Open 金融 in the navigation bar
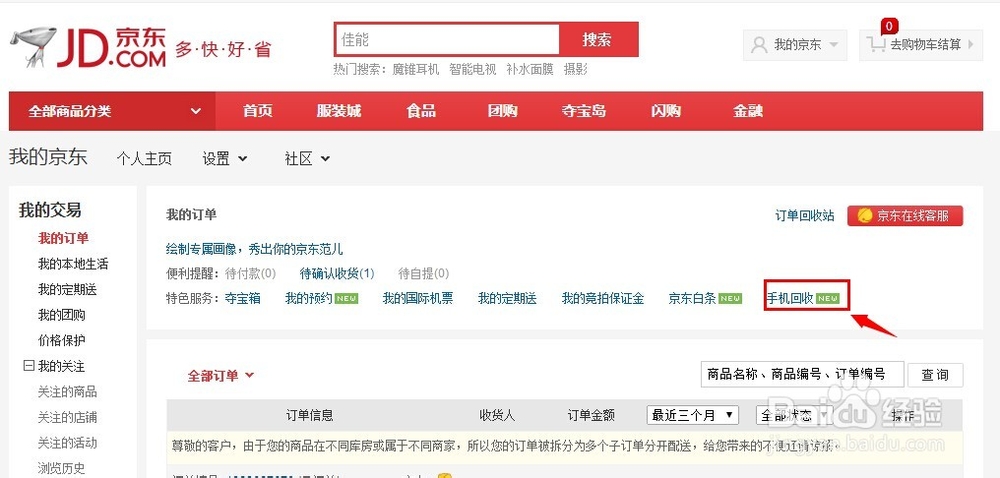 pyautogui.click(x=747, y=111)
